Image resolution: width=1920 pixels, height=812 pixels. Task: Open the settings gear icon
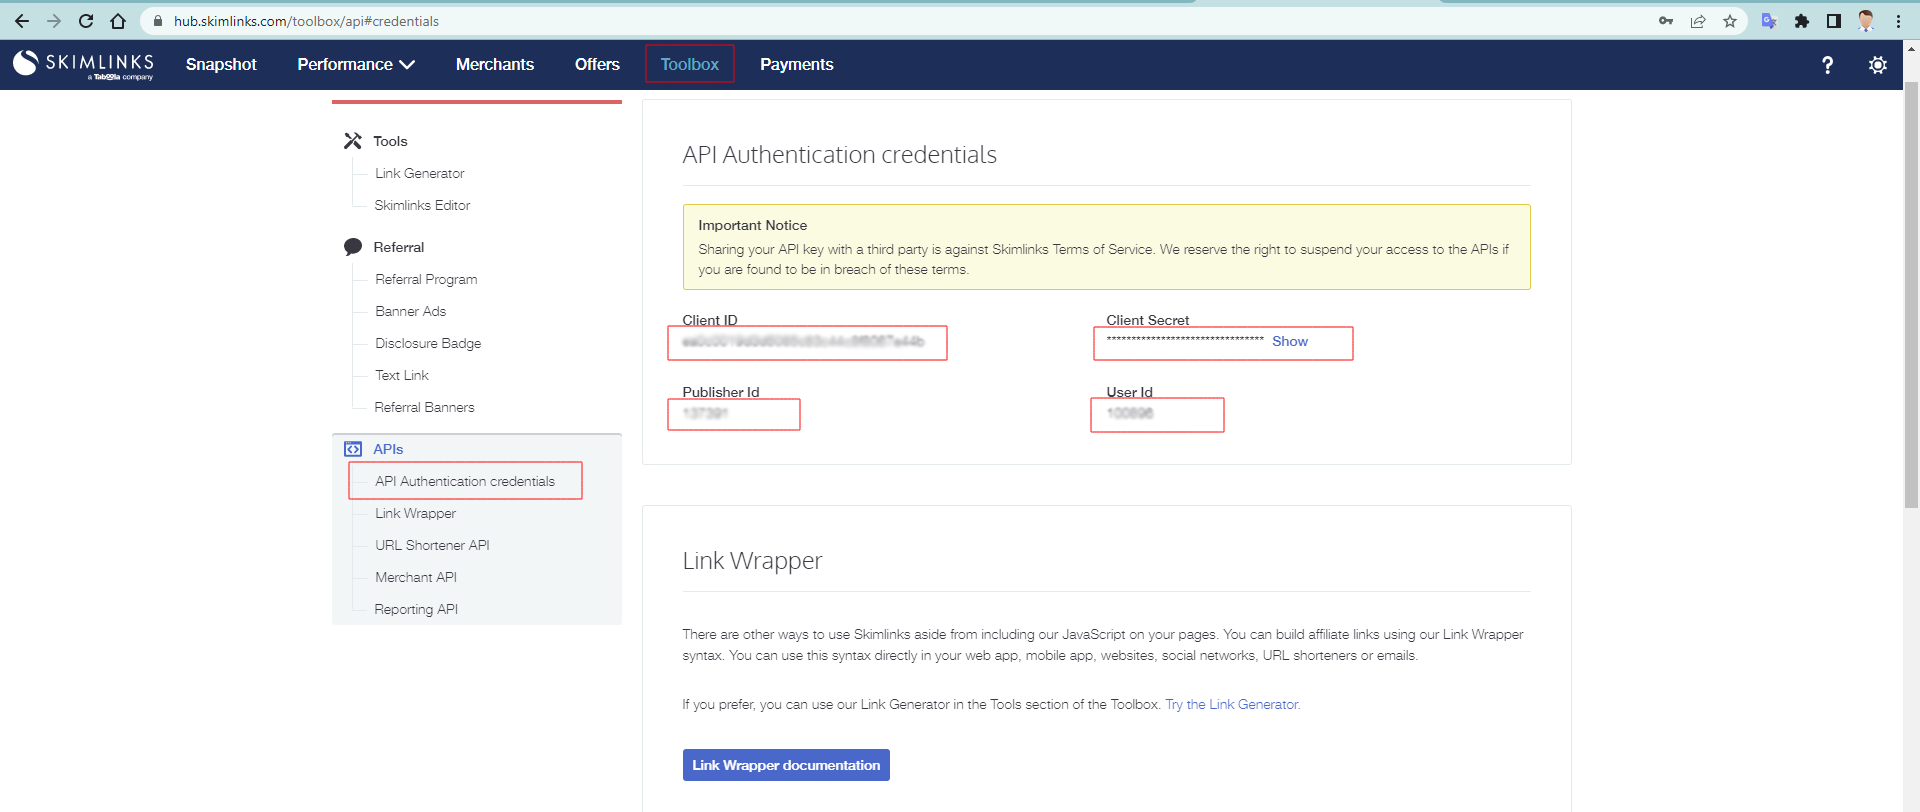pos(1877,65)
